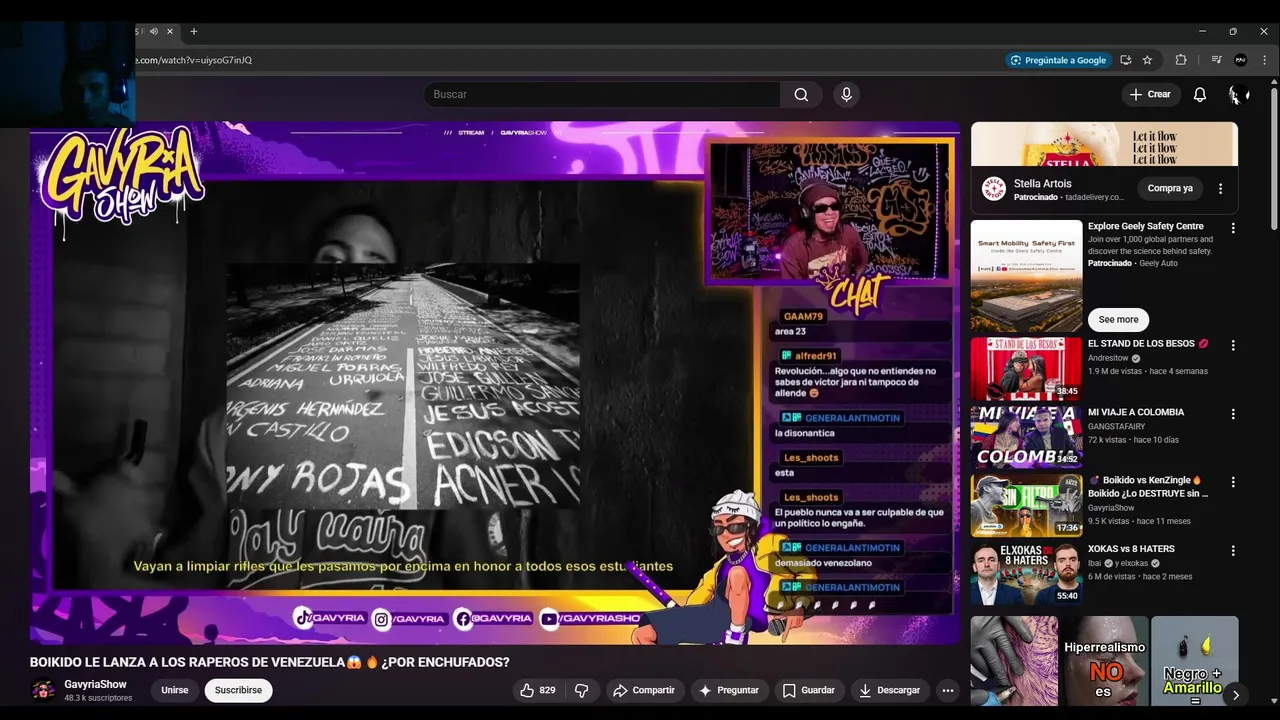Open Stella Artois ad options menu
This screenshot has height=720, width=1280.
pyautogui.click(x=1220, y=188)
